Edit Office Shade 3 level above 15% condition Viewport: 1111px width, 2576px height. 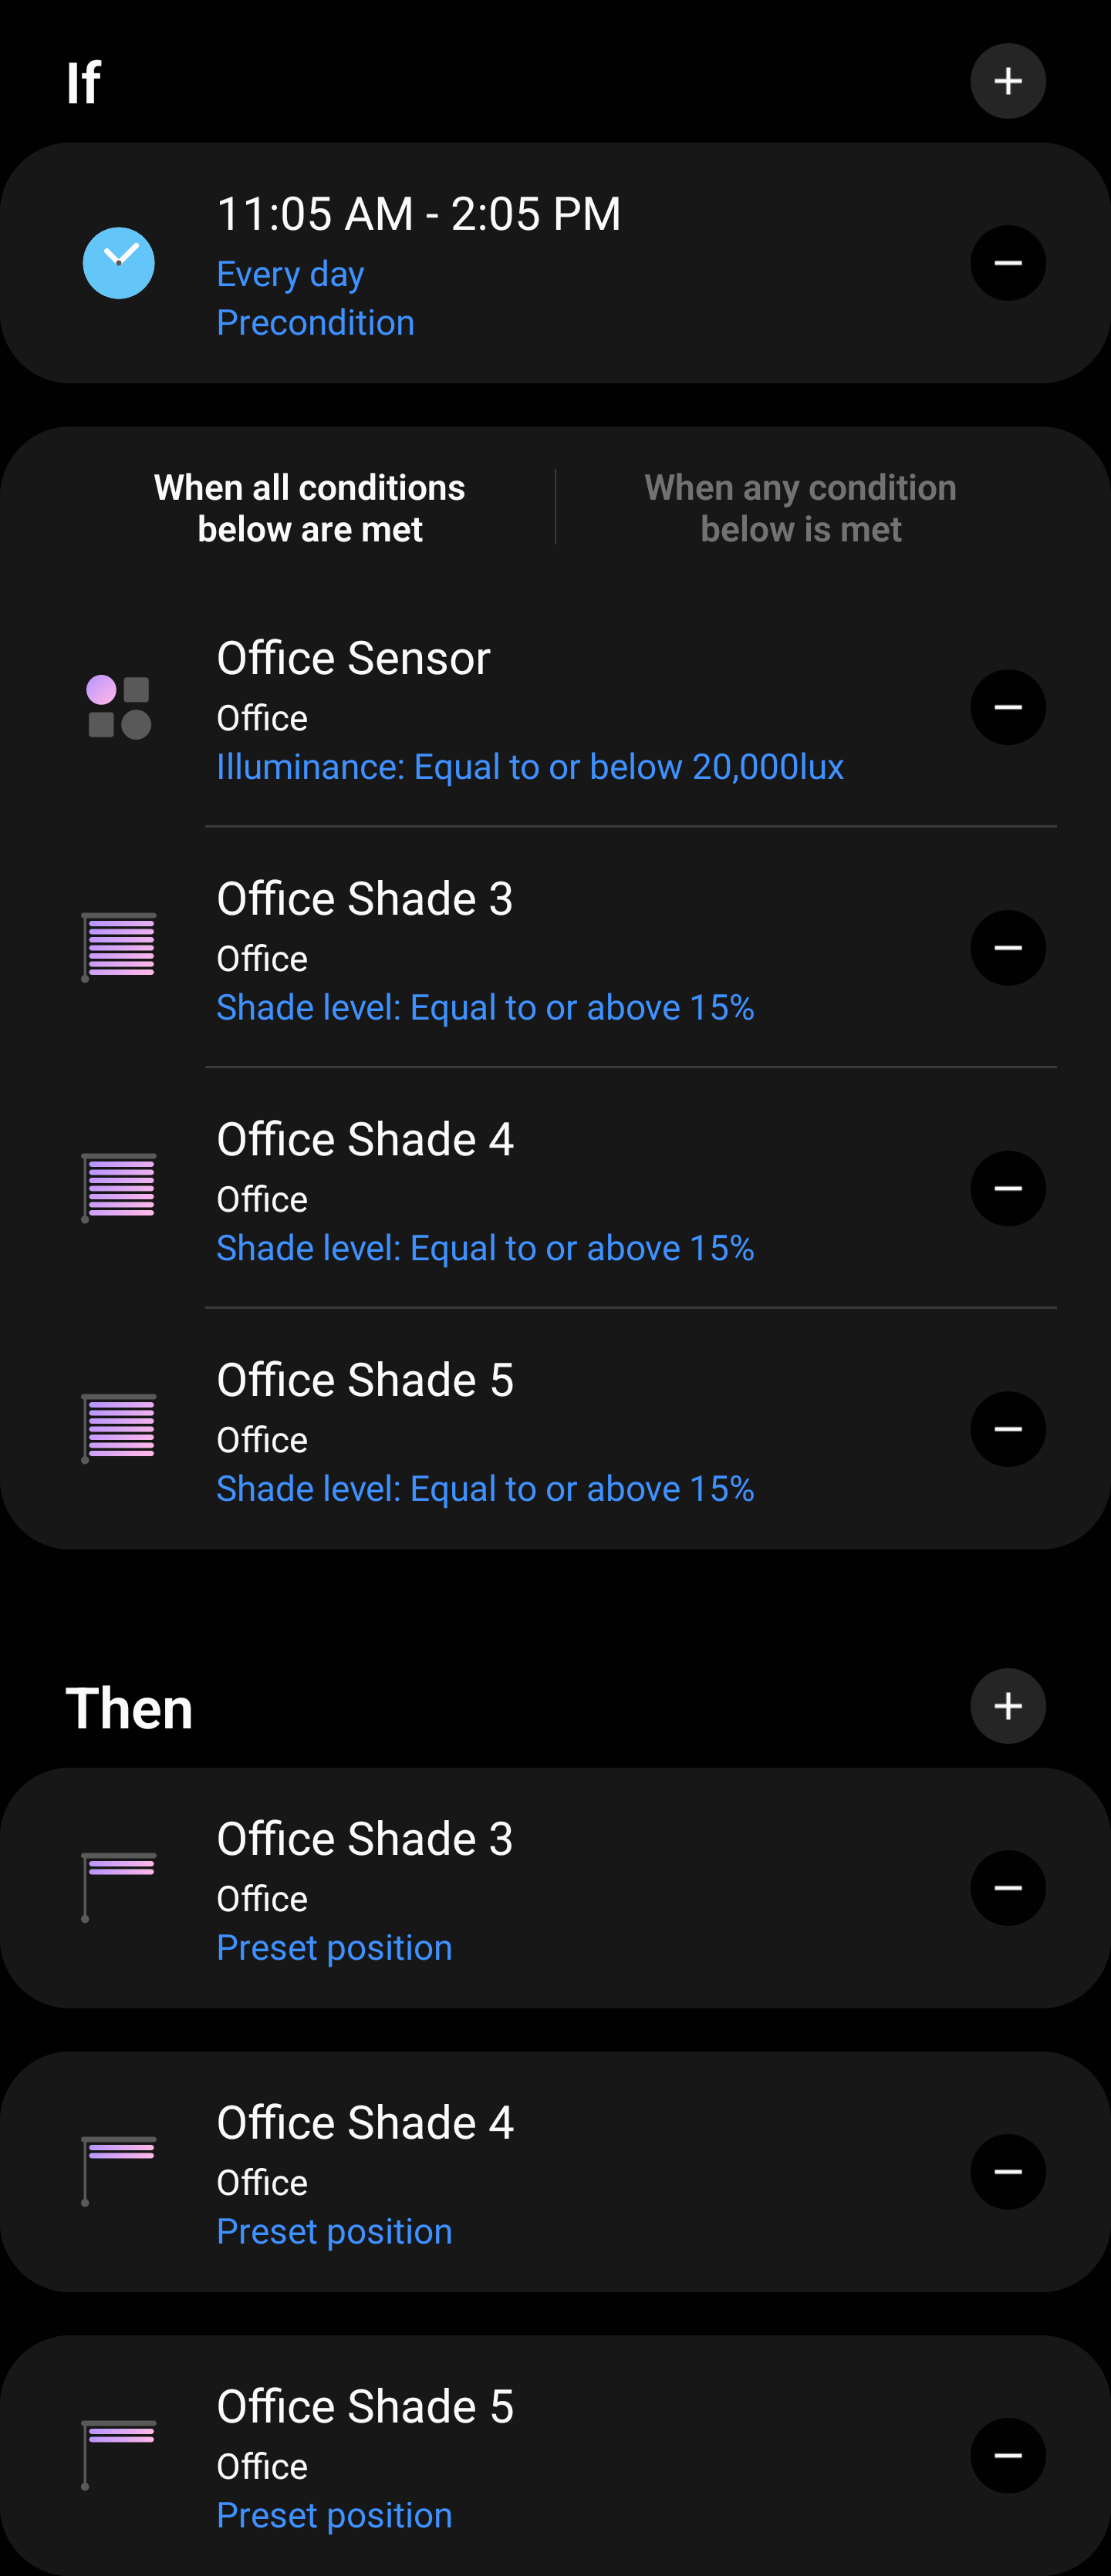pyautogui.click(x=485, y=1008)
